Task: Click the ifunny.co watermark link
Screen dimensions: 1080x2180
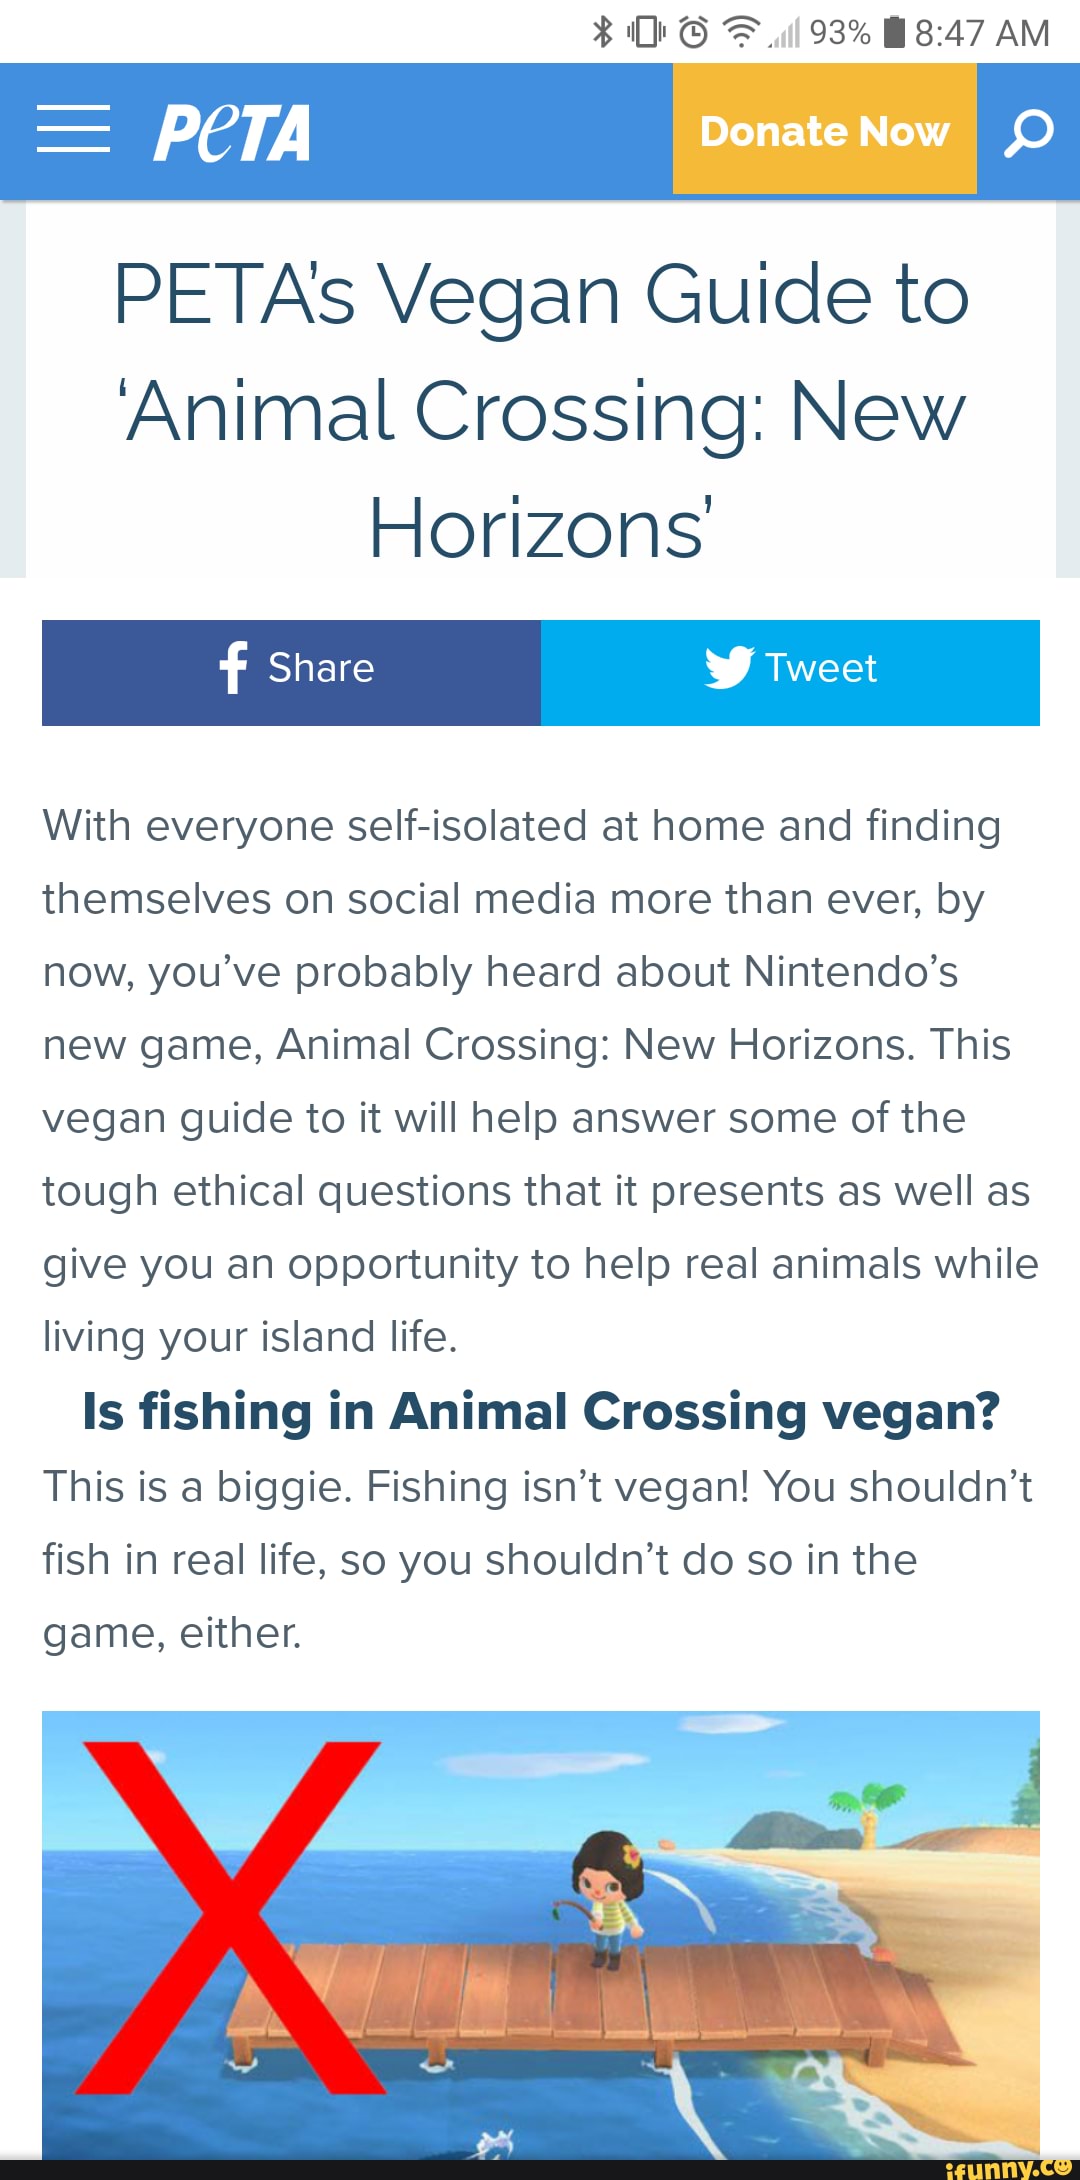Action: [1010, 2165]
